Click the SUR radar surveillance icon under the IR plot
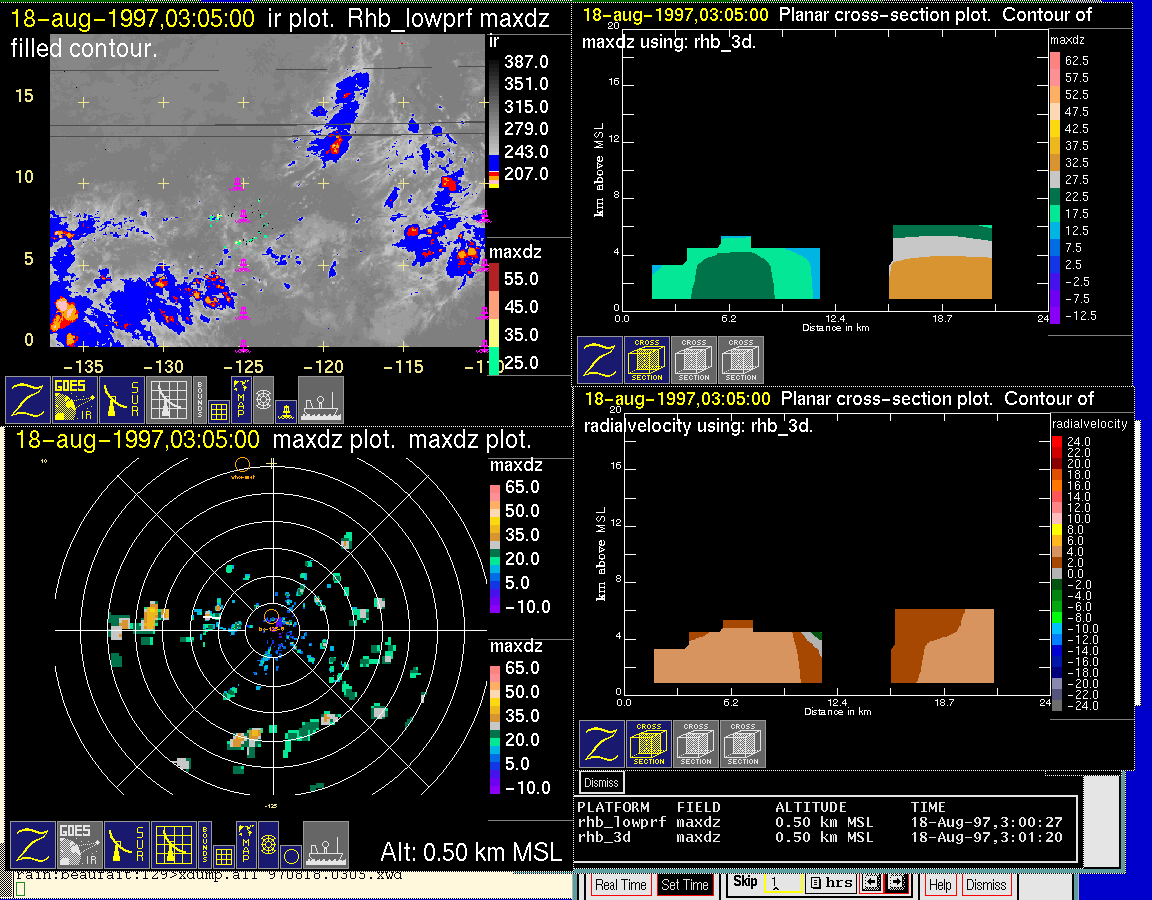The image size is (1152, 900). click(123, 400)
